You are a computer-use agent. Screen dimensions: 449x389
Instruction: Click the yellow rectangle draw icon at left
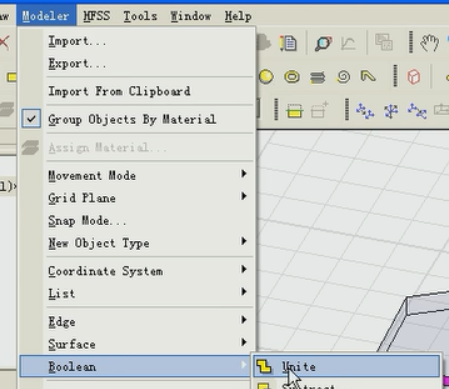(x=12, y=77)
